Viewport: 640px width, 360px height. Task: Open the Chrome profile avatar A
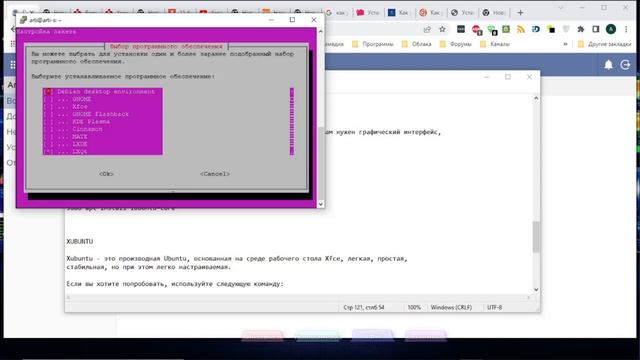[x=611, y=29]
